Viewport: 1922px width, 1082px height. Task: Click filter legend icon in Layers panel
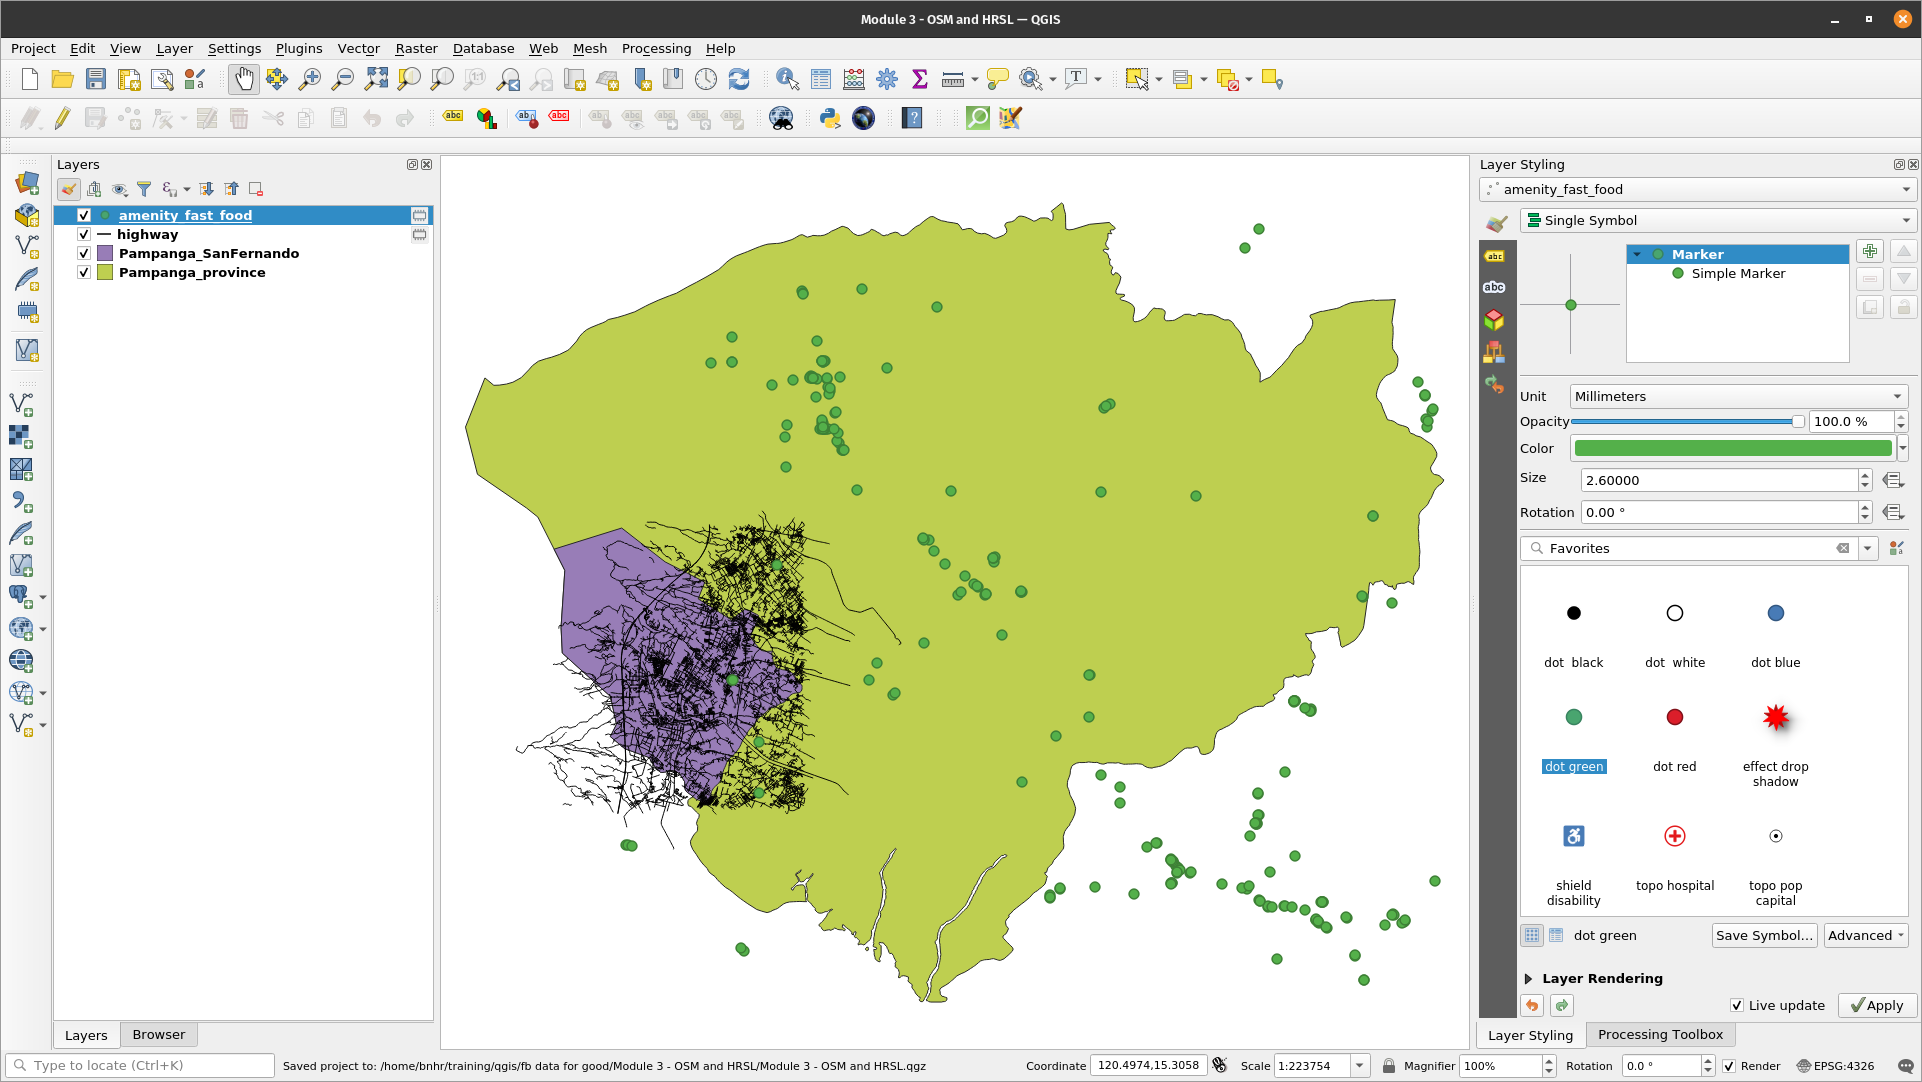point(144,189)
